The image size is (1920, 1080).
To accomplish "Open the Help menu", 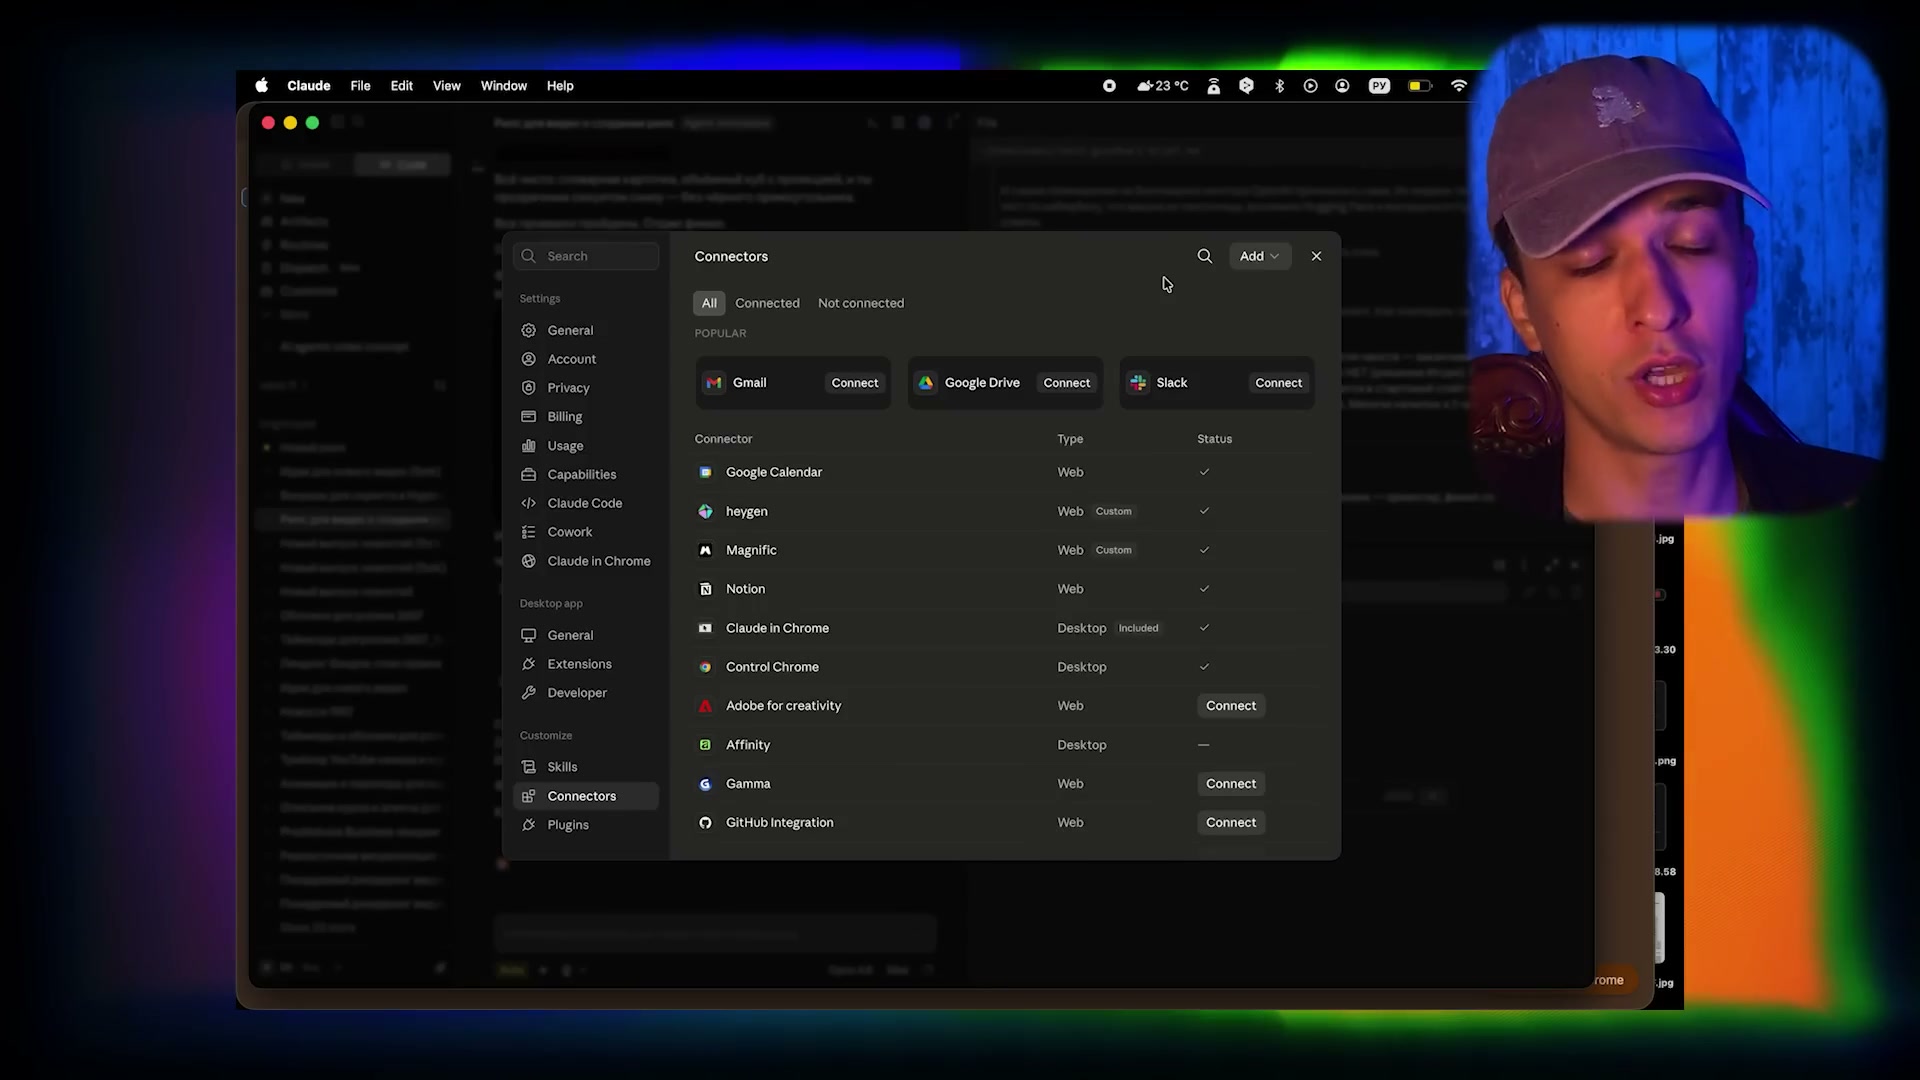I will pyautogui.click(x=560, y=86).
